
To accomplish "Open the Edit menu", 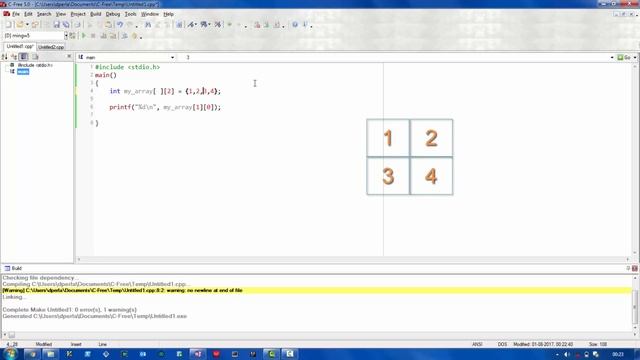I will pyautogui.click(x=28, y=14).
